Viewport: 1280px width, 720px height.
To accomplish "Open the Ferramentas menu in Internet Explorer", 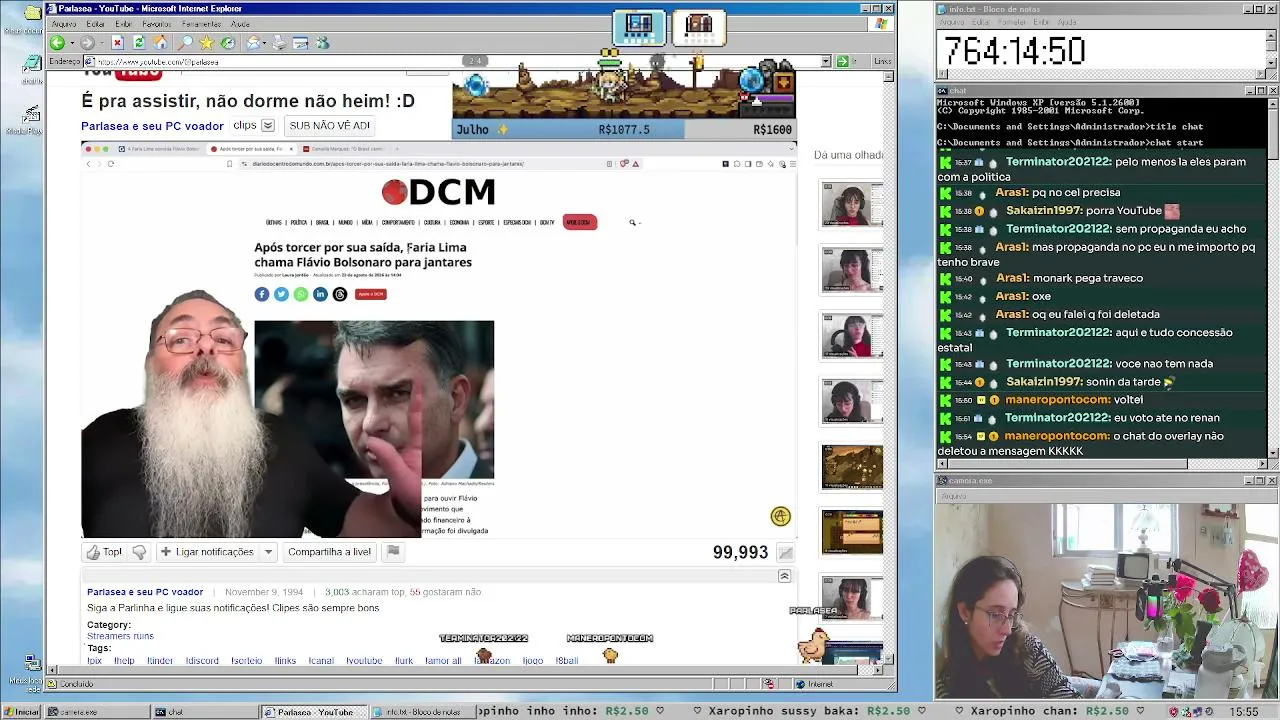I will coord(201,24).
